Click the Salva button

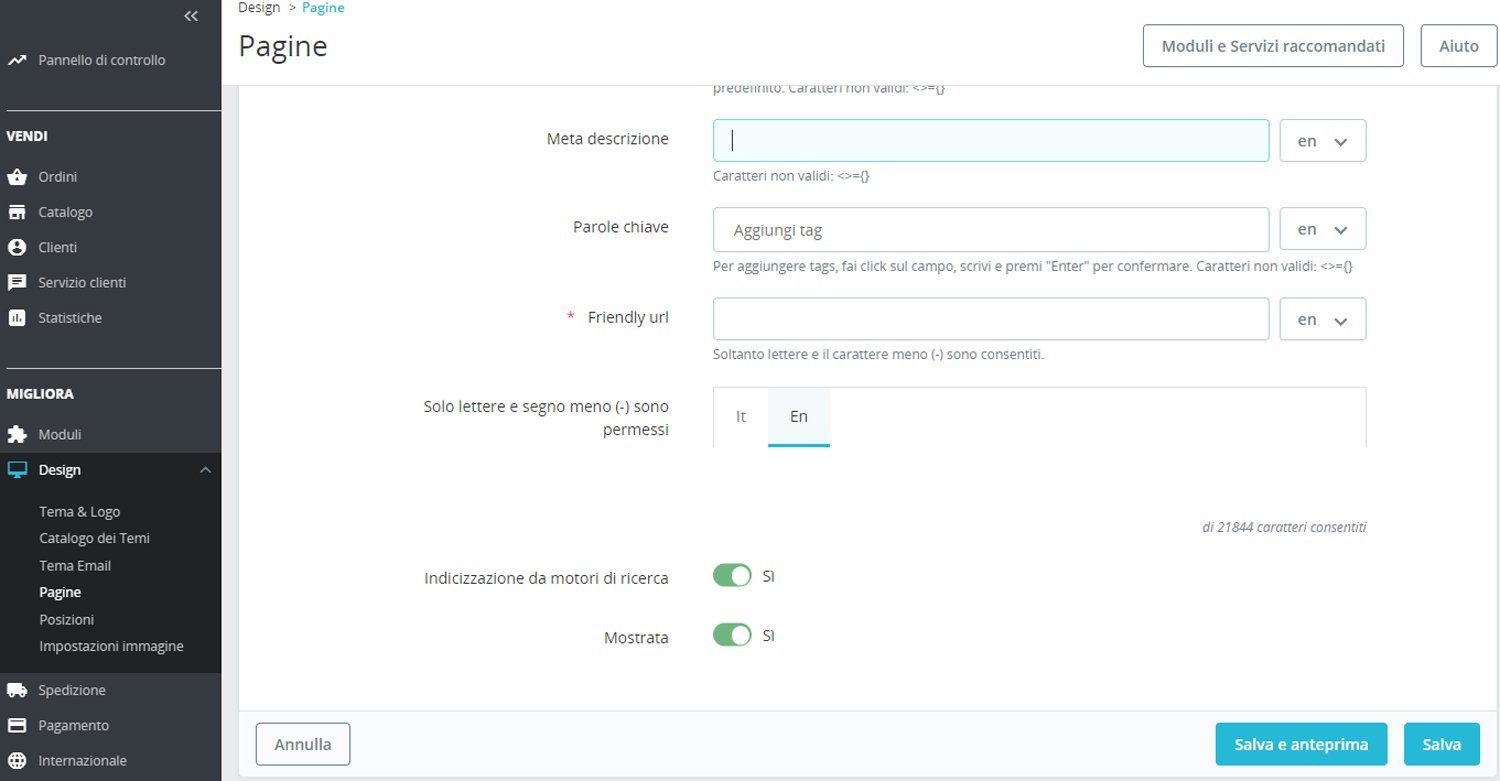point(1442,744)
